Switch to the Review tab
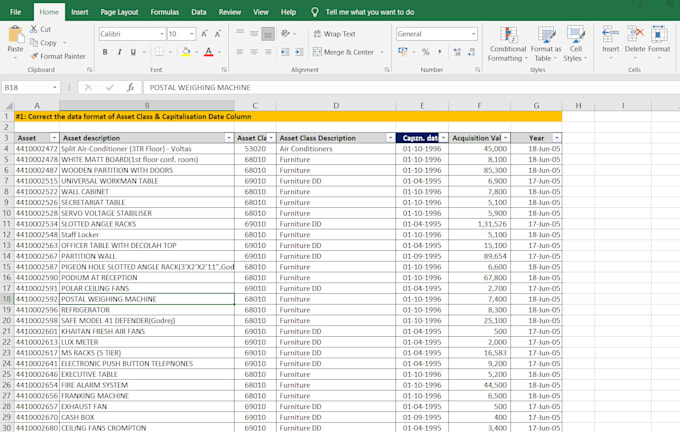 pyautogui.click(x=230, y=12)
